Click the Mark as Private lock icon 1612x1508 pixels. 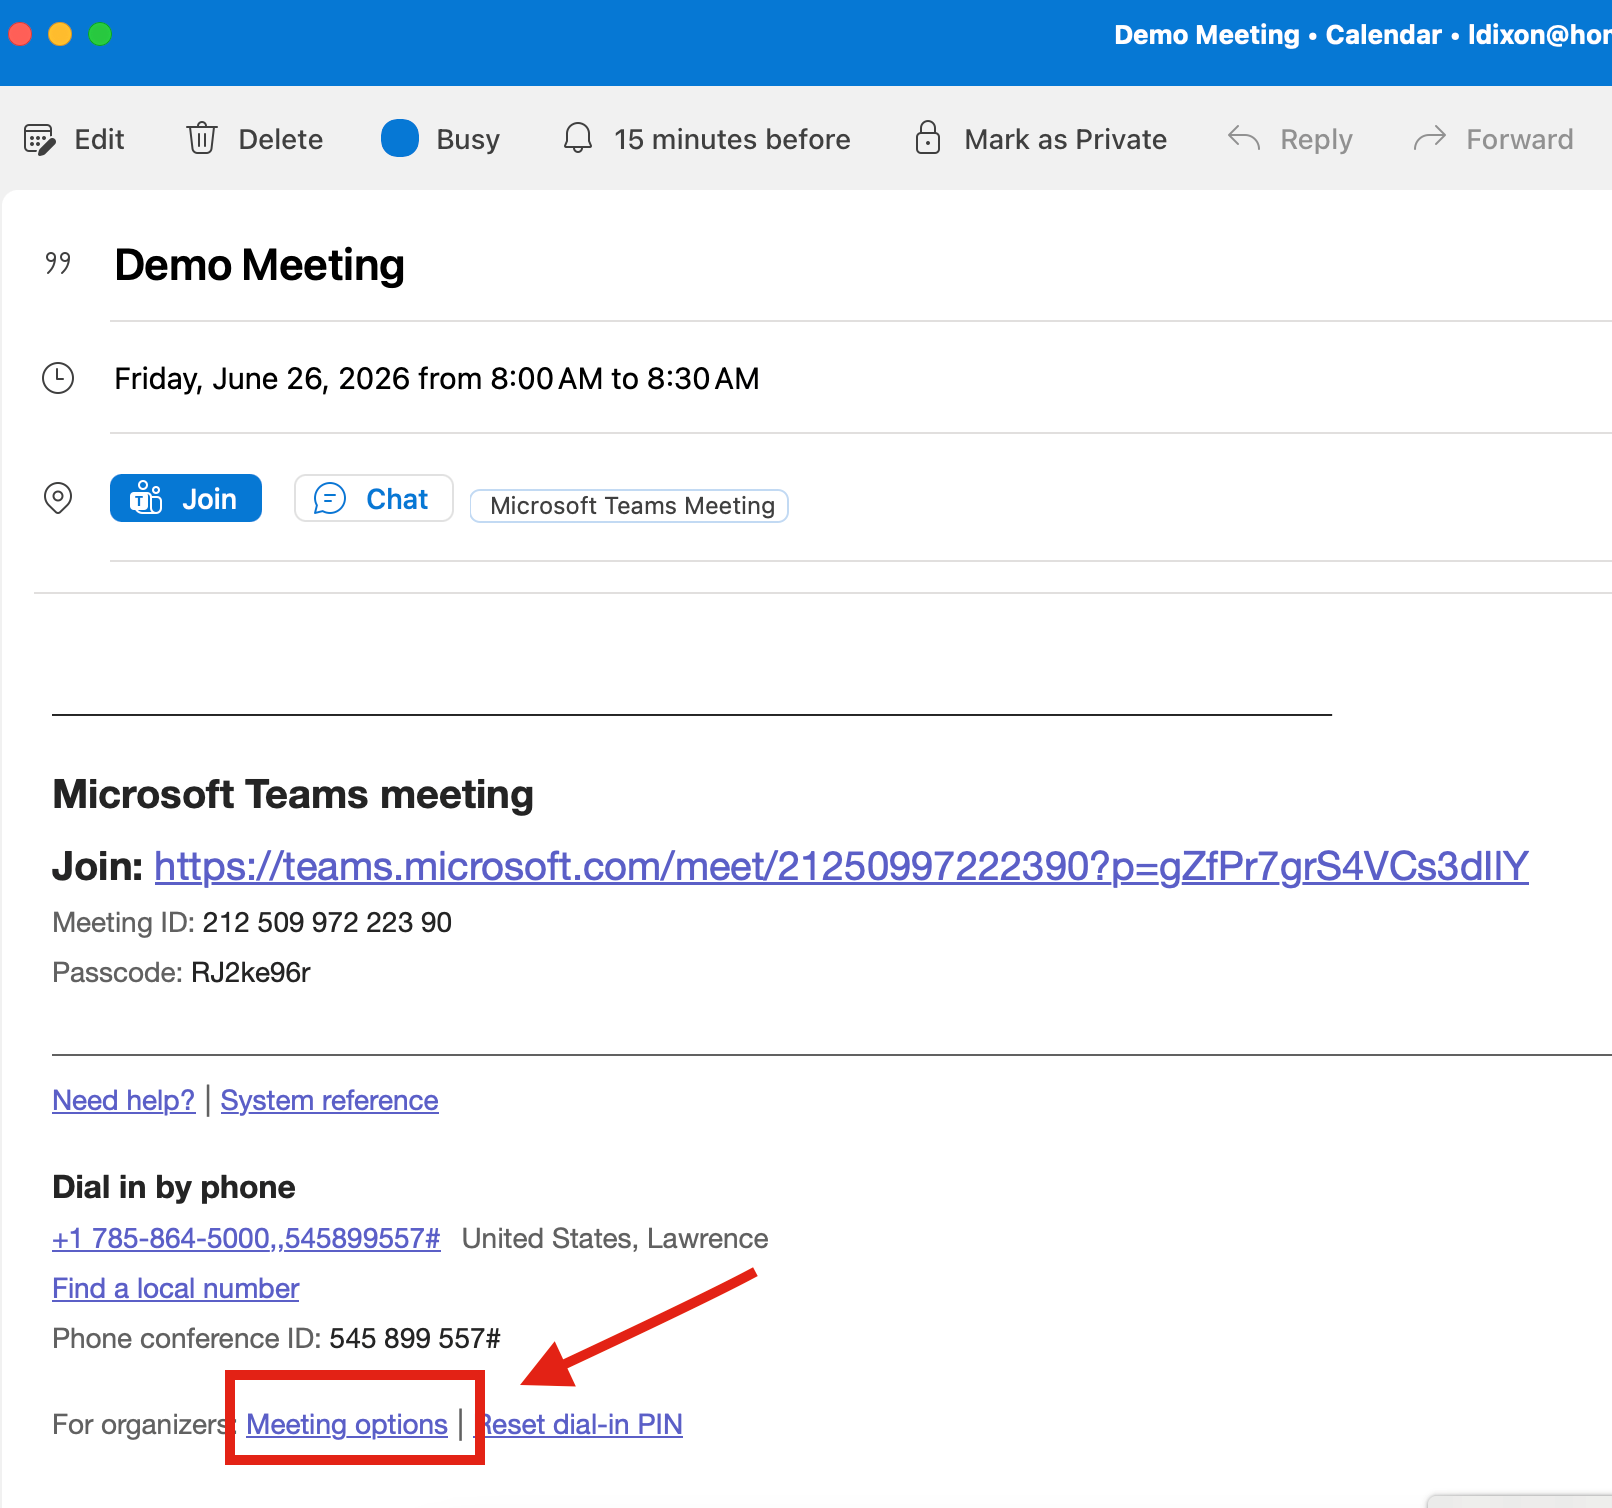pyautogui.click(x=928, y=138)
